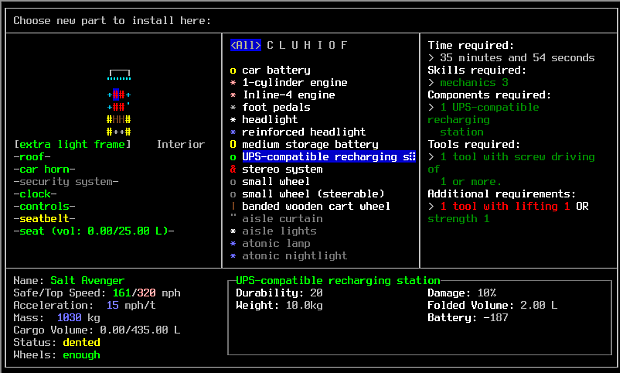This screenshot has width=620, height=373.
Task: Pick the headlight part
Action: pyautogui.click(x=270, y=119)
